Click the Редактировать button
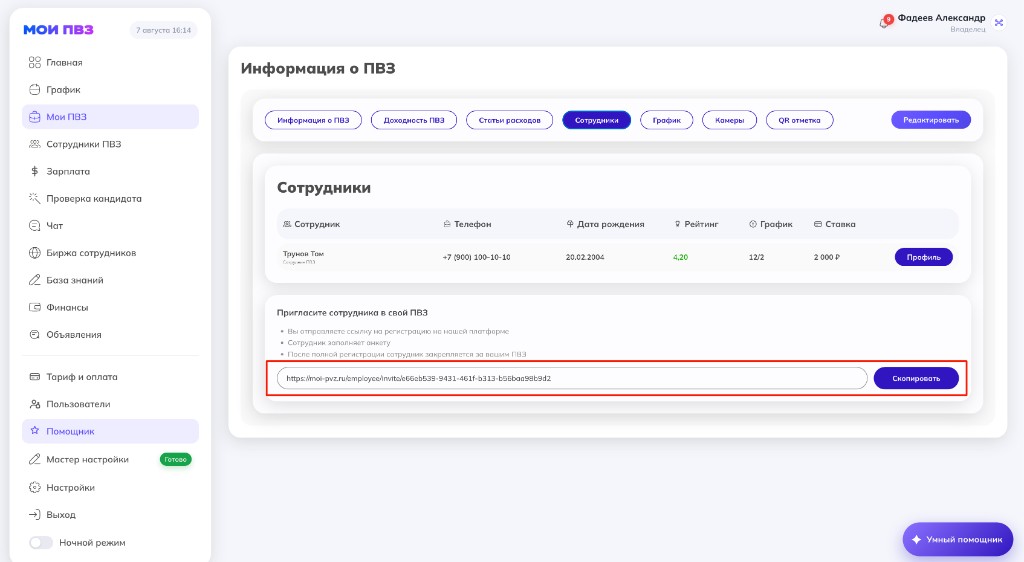 (x=931, y=120)
